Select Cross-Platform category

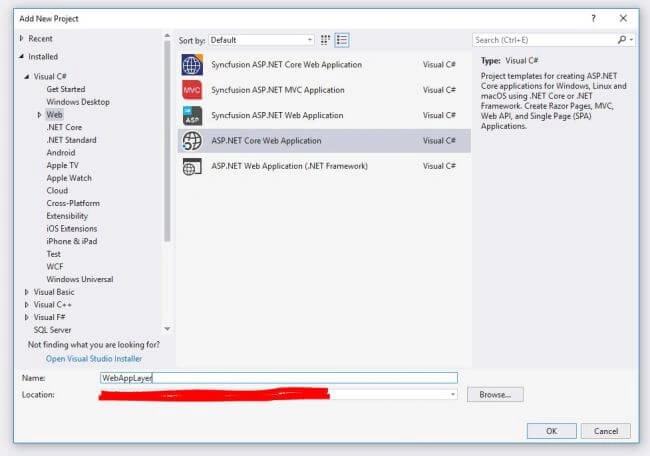pos(73,204)
